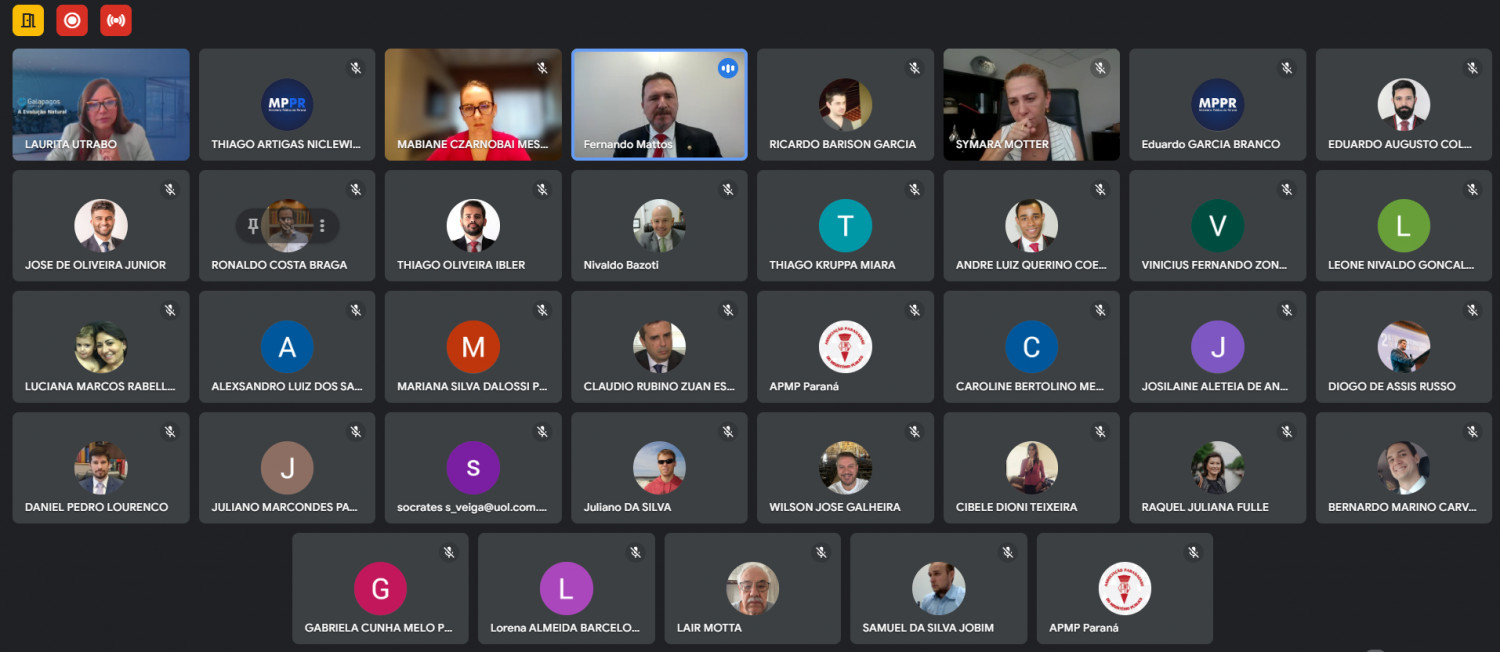The height and width of the screenshot is (652, 1500).
Task: Select the Laurita Utrabo video tile
Action: pos(101,104)
